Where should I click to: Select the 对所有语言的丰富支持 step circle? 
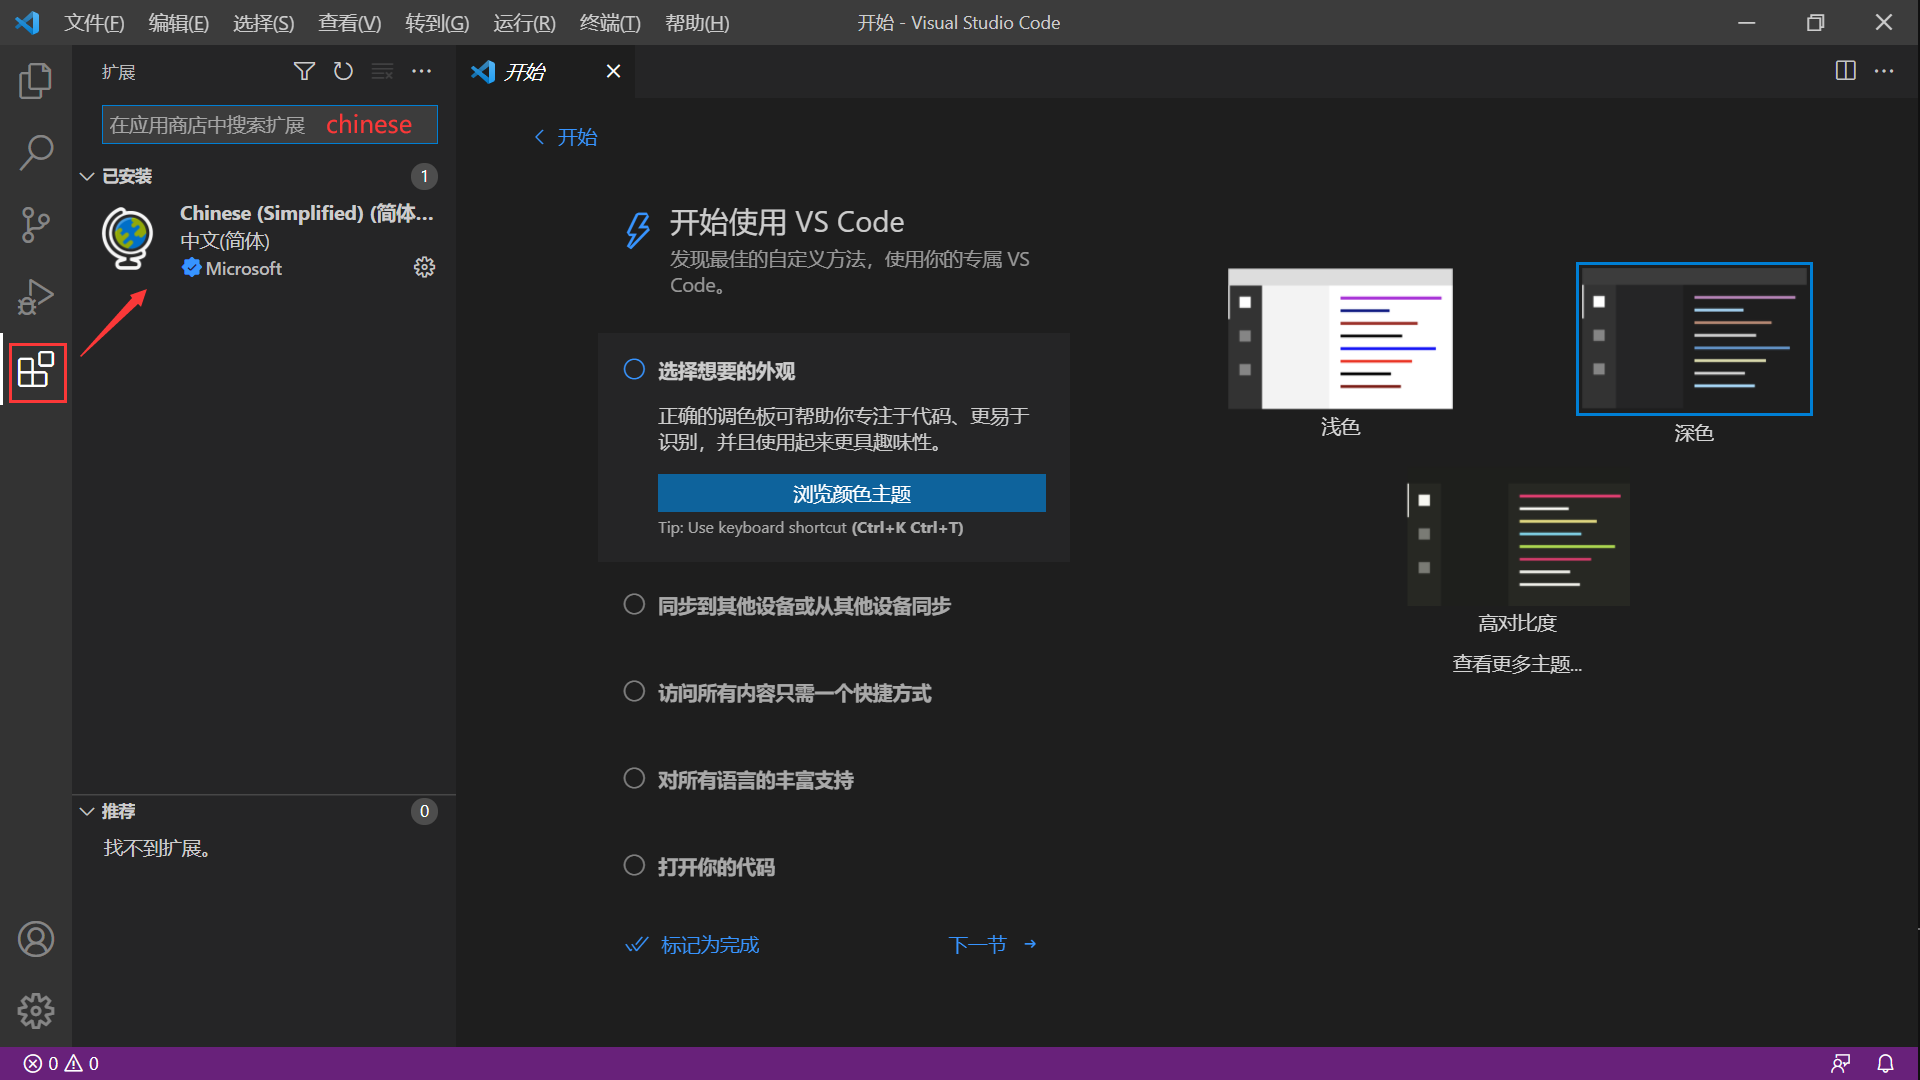[x=634, y=778]
